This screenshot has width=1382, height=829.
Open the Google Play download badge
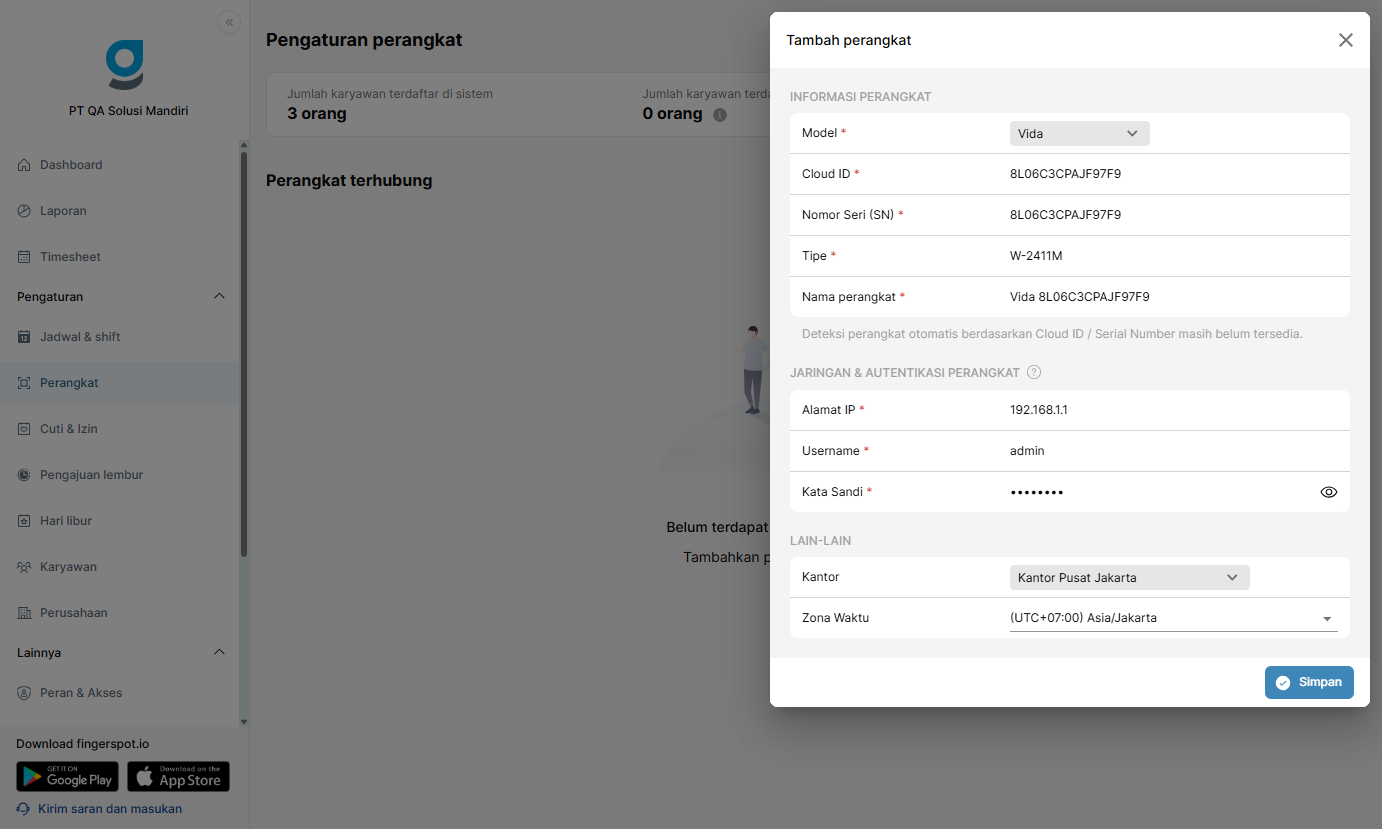tap(67, 777)
